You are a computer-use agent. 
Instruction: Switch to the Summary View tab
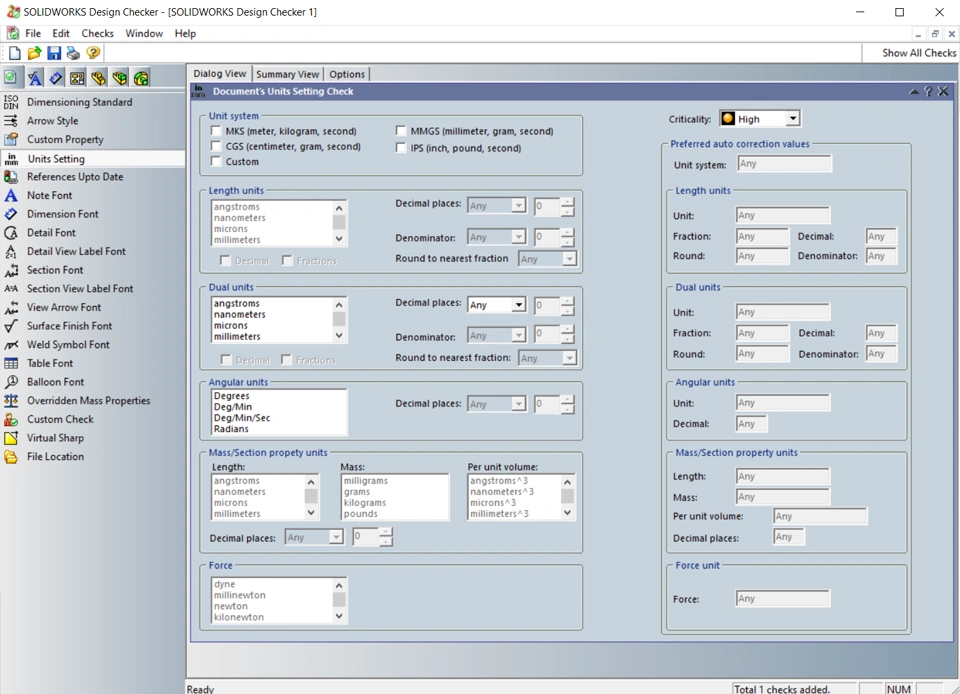click(287, 74)
